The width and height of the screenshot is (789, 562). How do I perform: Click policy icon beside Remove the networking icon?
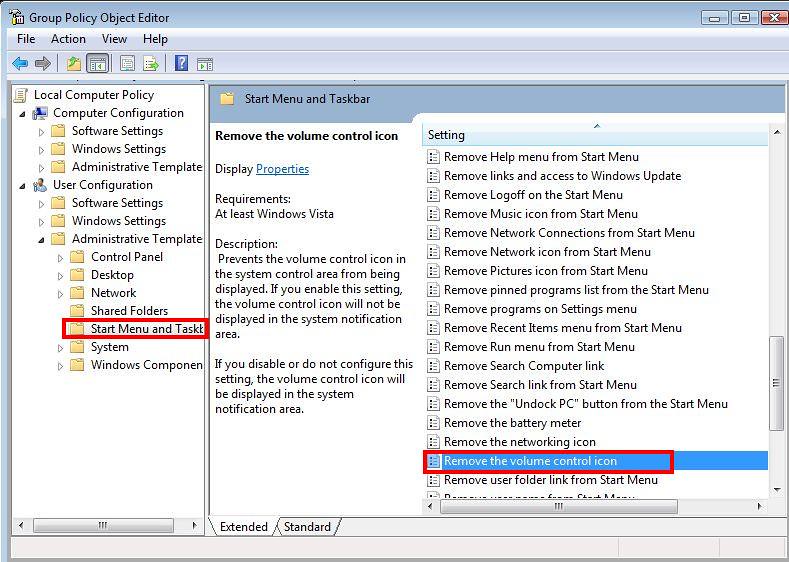[433, 442]
